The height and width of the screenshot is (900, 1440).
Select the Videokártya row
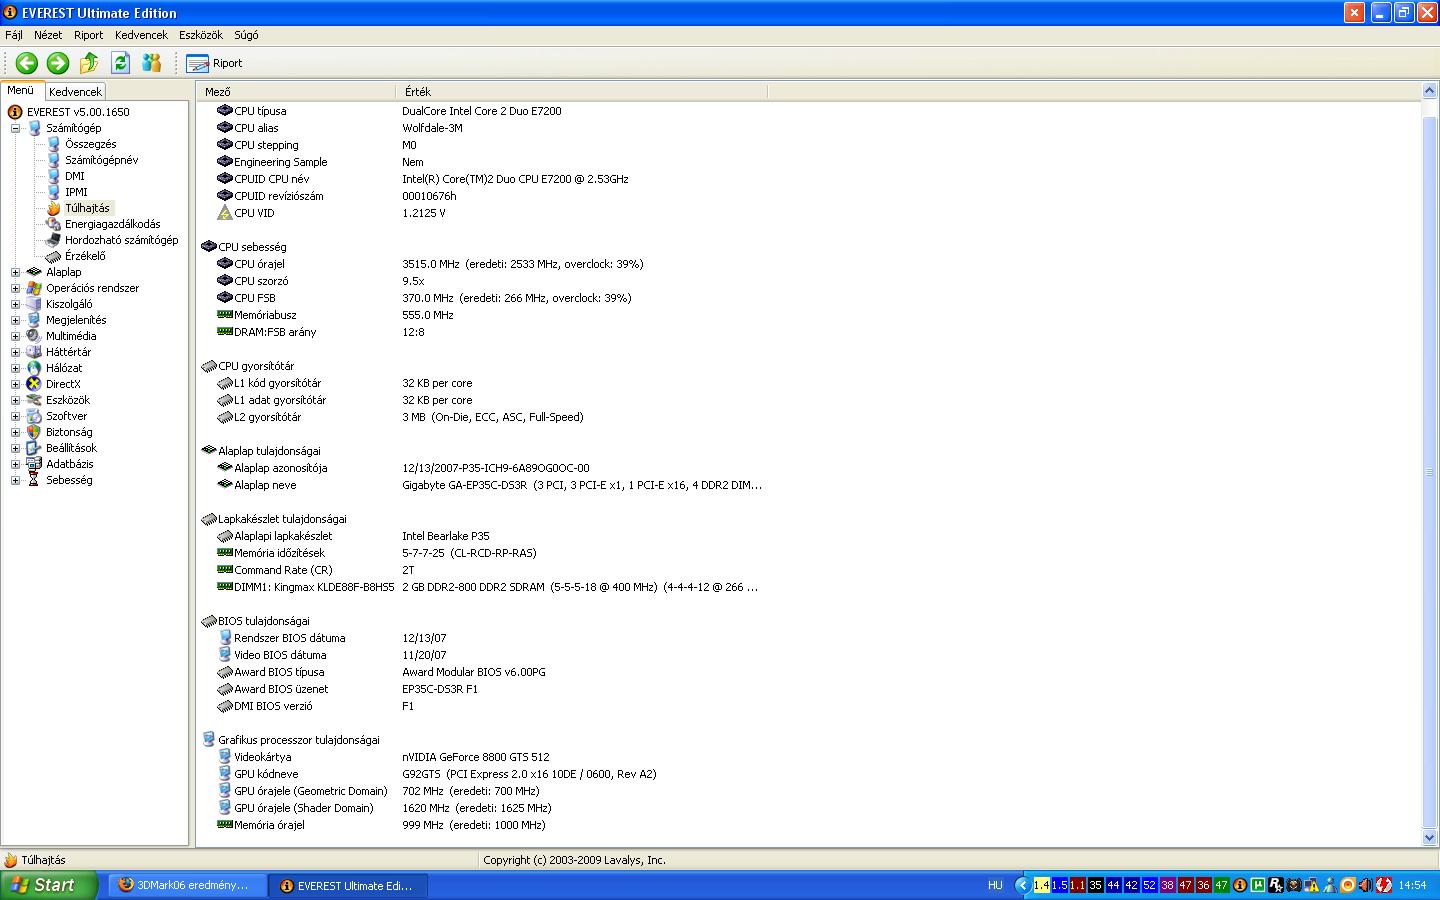[x=482, y=757]
